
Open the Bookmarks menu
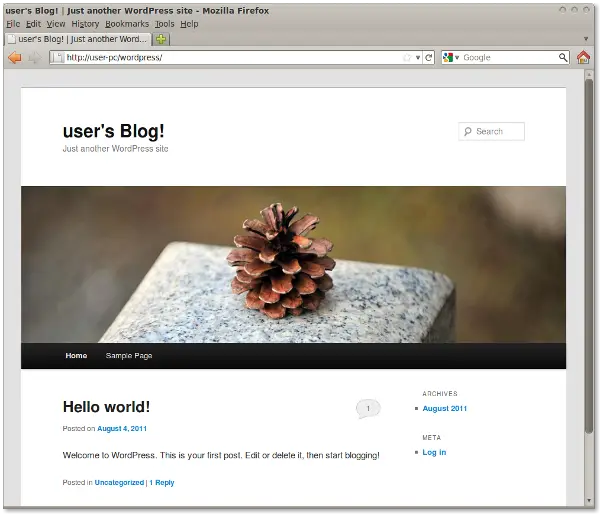click(x=127, y=24)
